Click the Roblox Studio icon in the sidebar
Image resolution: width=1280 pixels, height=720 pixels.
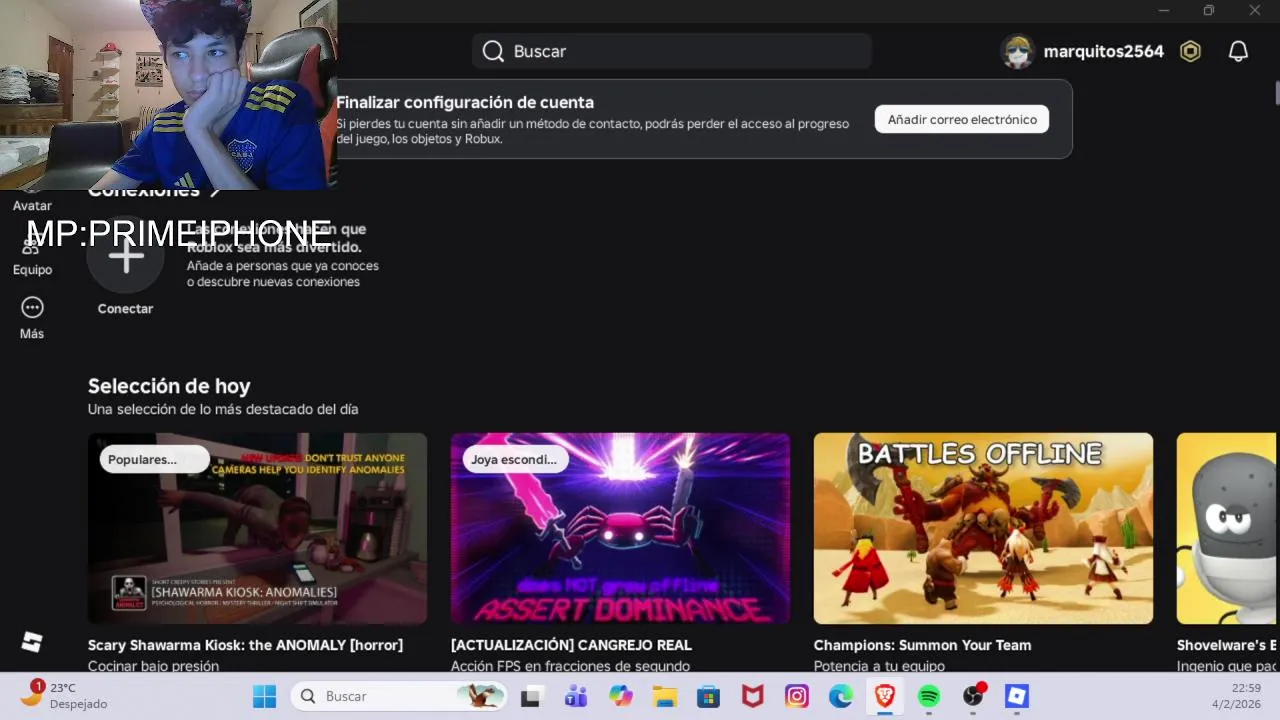[x=32, y=642]
